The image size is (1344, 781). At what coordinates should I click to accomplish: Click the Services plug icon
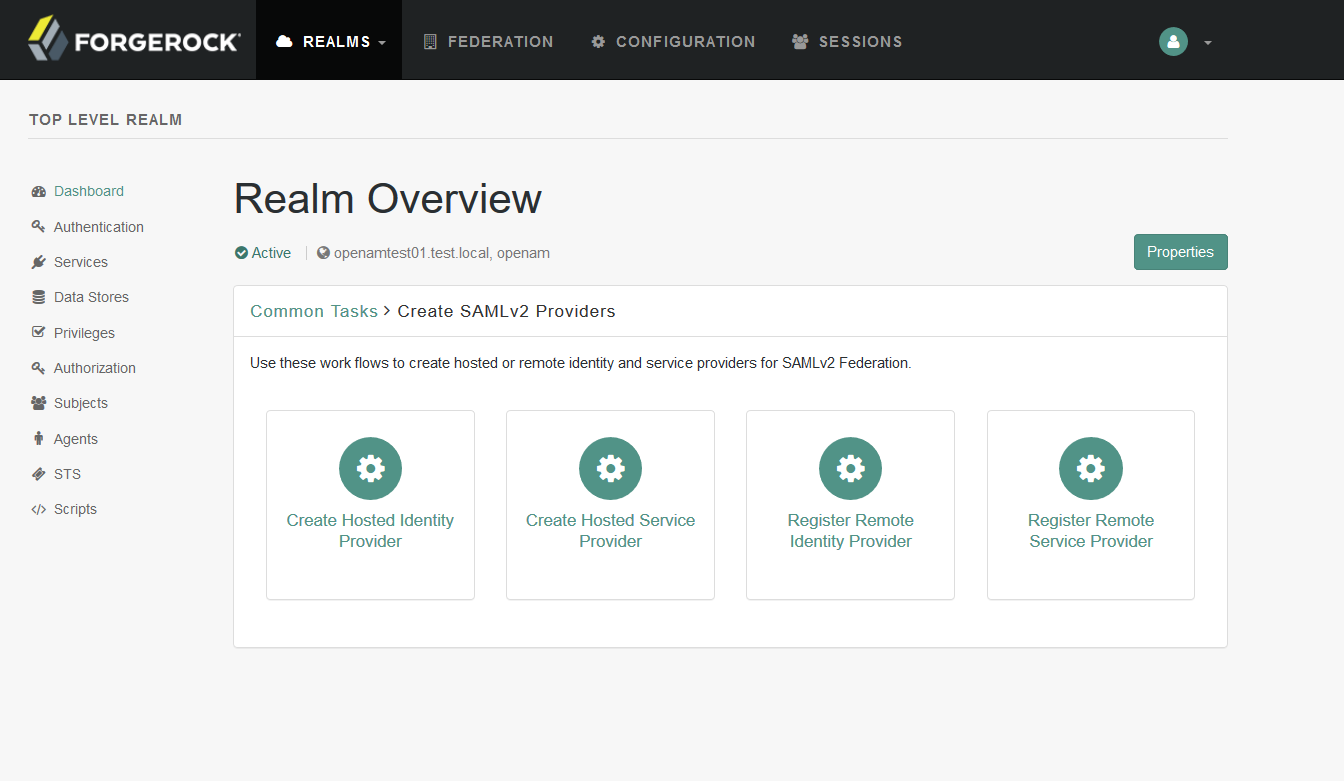click(x=39, y=262)
